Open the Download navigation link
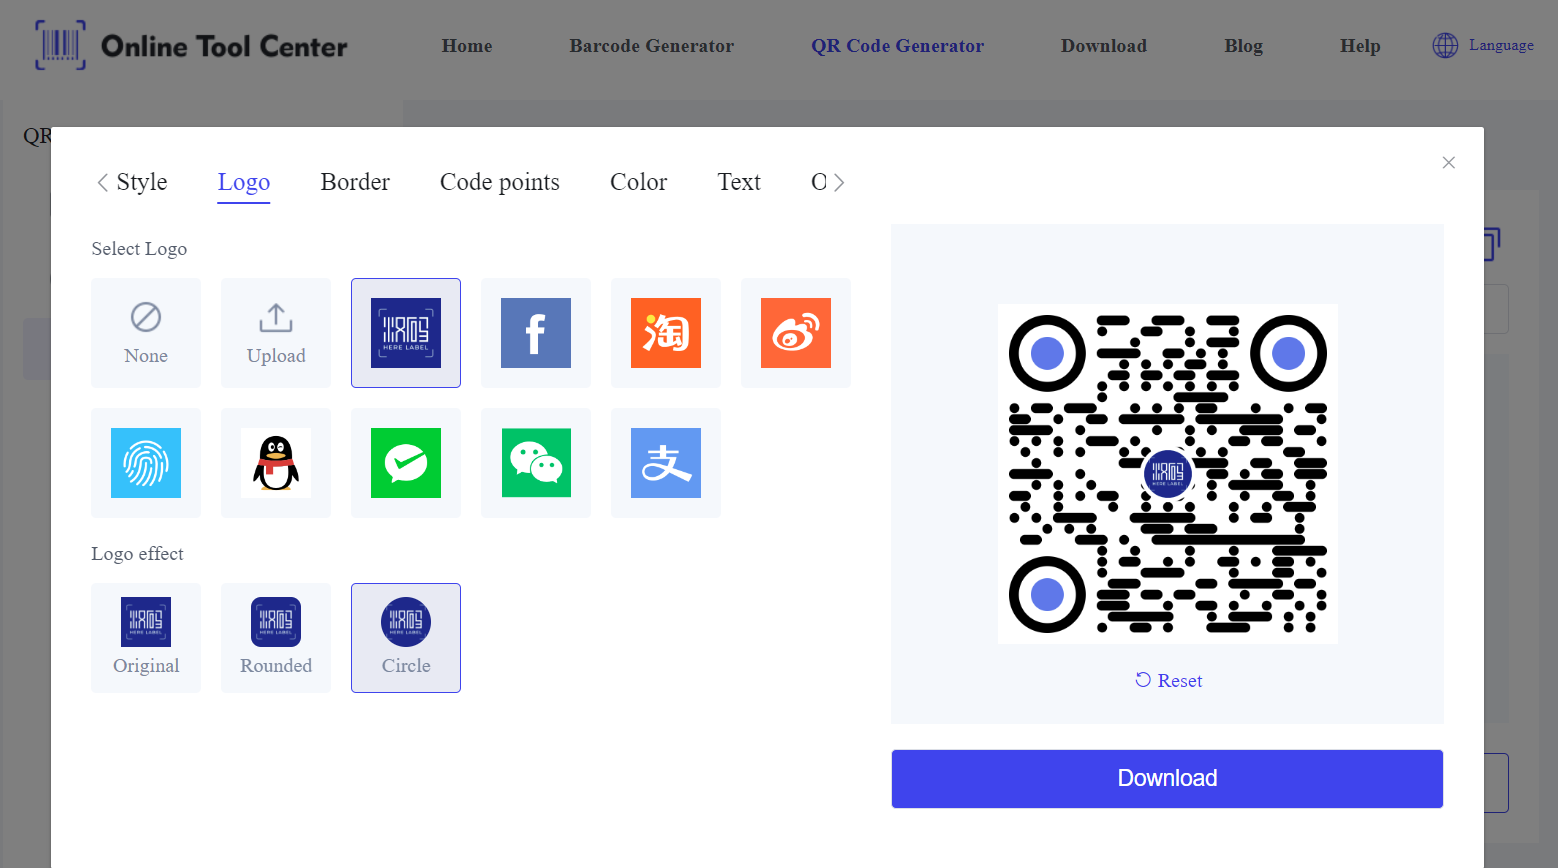This screenshot has width=1558, height=868. point(1104,46)
